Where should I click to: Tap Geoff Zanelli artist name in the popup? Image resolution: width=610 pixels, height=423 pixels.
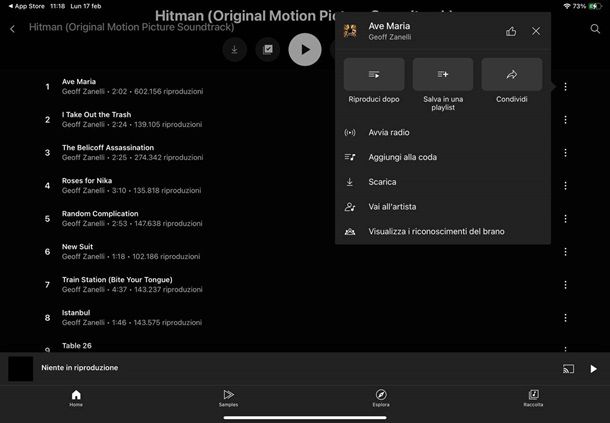tap(389, 37)
